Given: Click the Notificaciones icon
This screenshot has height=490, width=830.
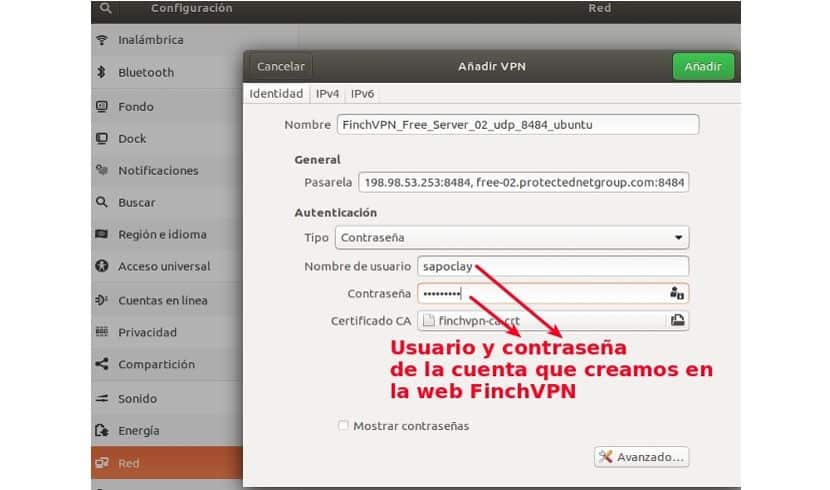Looking at the screenshot, I should tap(102, 170).
